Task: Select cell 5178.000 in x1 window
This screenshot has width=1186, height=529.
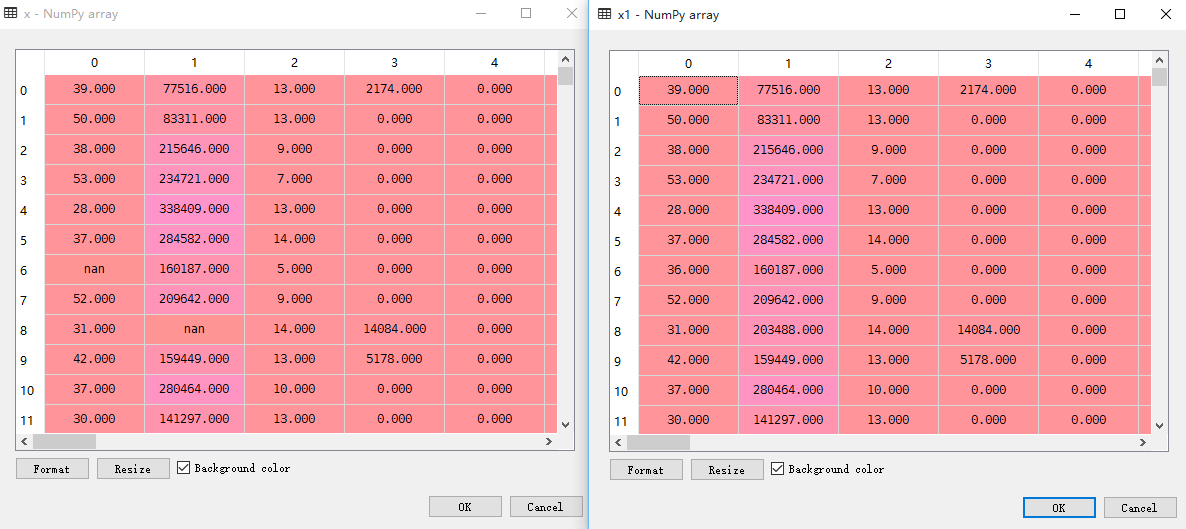Action: click(x=988, y=359)
